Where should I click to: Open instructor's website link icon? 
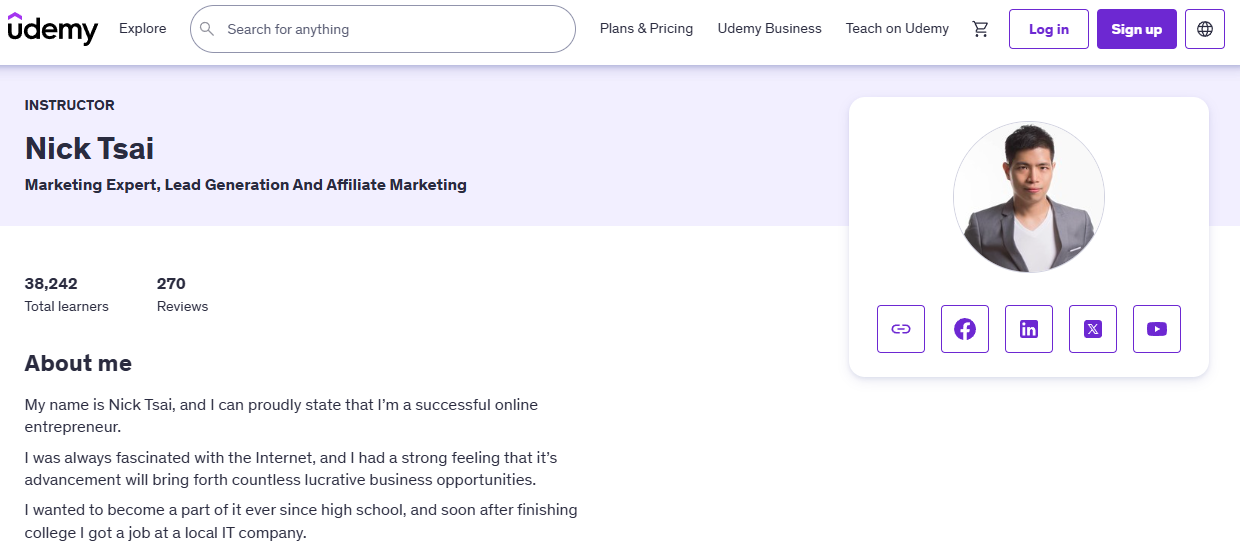click(901, 329)
